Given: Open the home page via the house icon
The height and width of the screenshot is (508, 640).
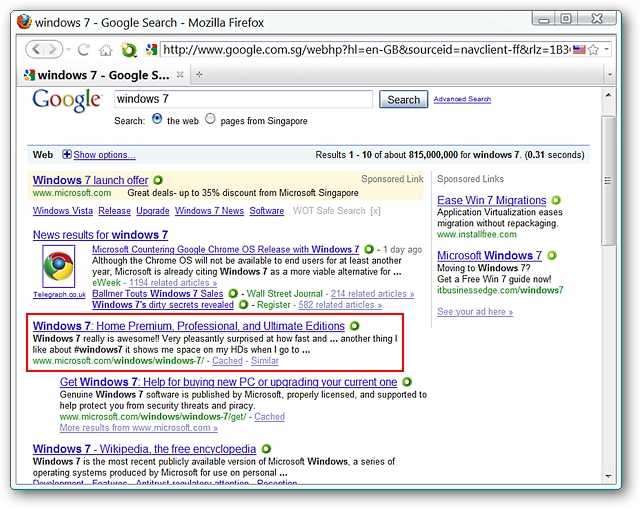Looking at the screenshot, I should [x=106, y=50].
